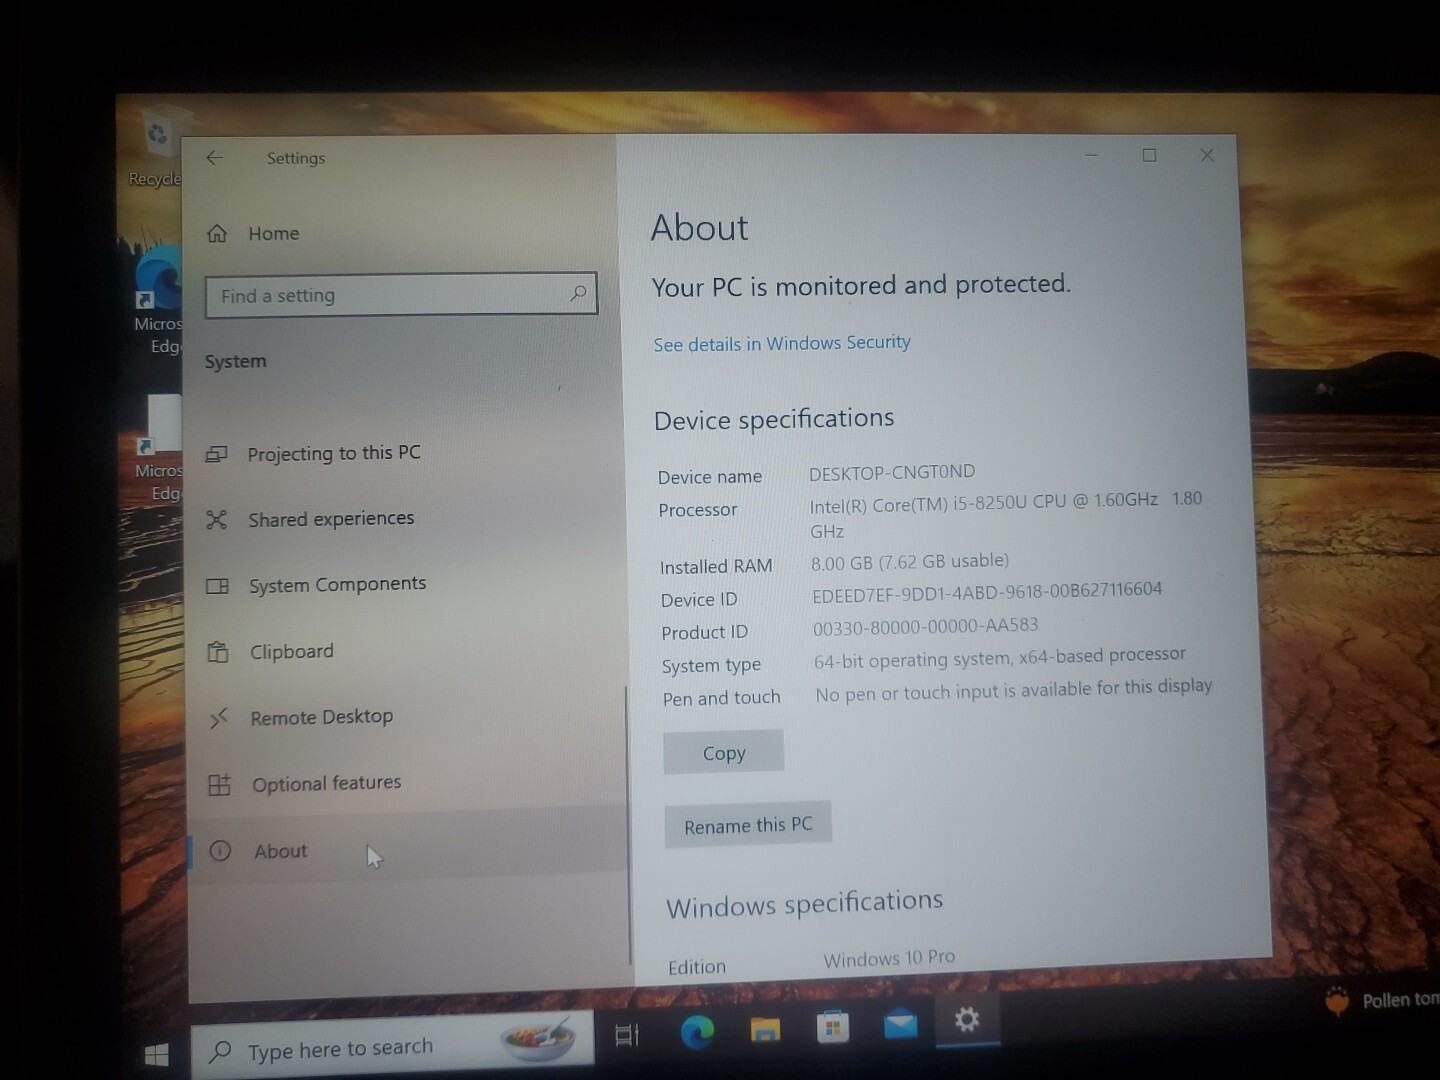The image size is (1440, 1080).
Task: Minimize the Settings window
Action: tap(1092, 155)
